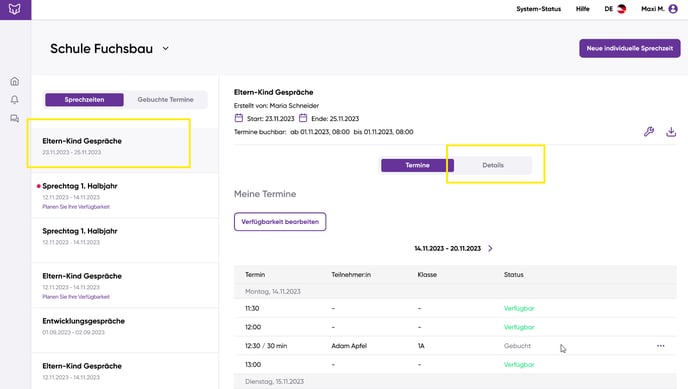Click the 13:00 appointment time

pyautogui.click(x=253, y=364)
